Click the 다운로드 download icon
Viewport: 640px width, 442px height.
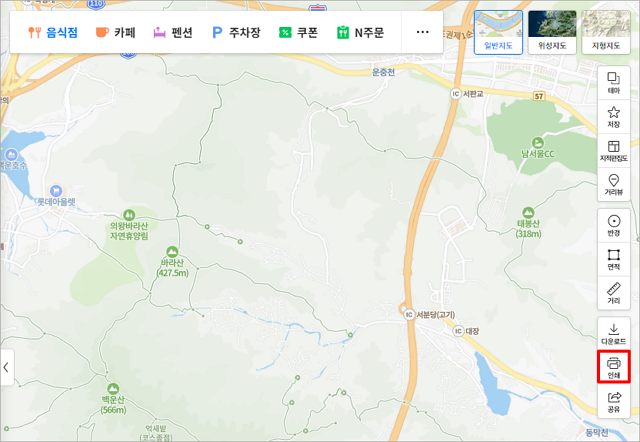pos(614,332)
